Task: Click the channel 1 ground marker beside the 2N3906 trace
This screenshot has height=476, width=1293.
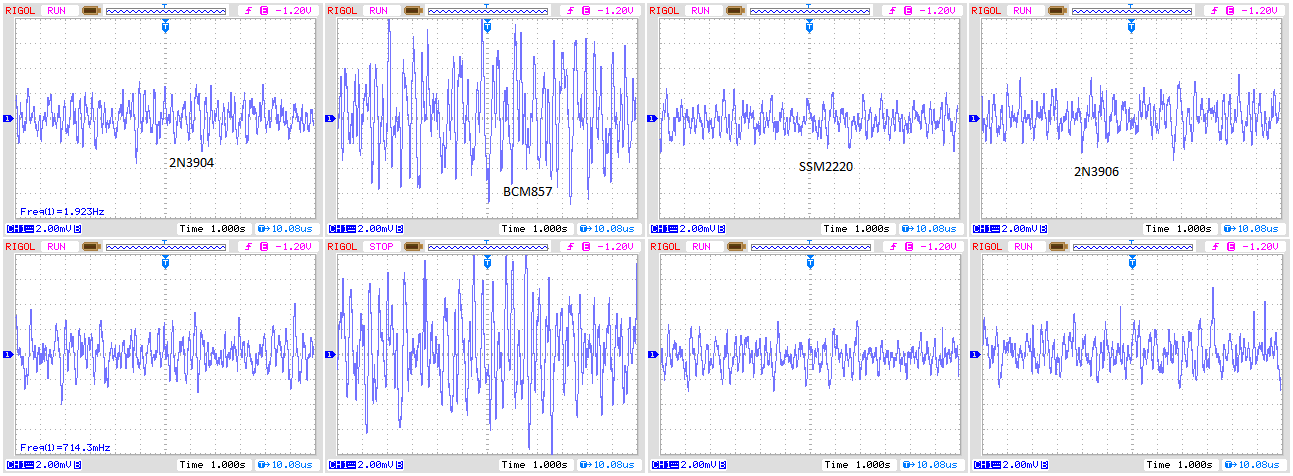Action: pos(976,119)
